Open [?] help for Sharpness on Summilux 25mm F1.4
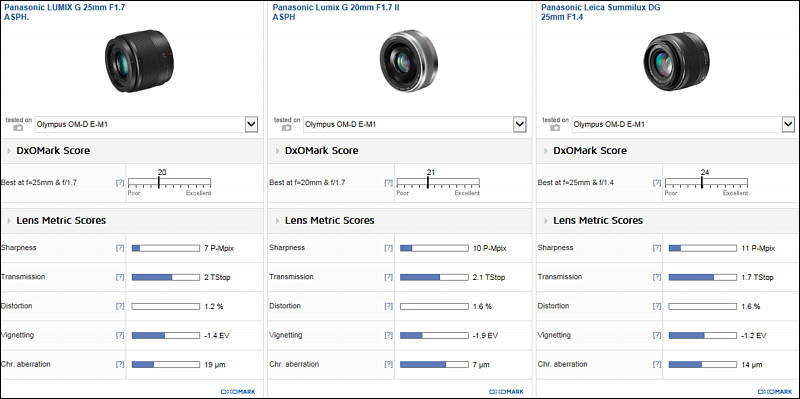The height and width of the screenshot is (399, 800). (657, 248)
